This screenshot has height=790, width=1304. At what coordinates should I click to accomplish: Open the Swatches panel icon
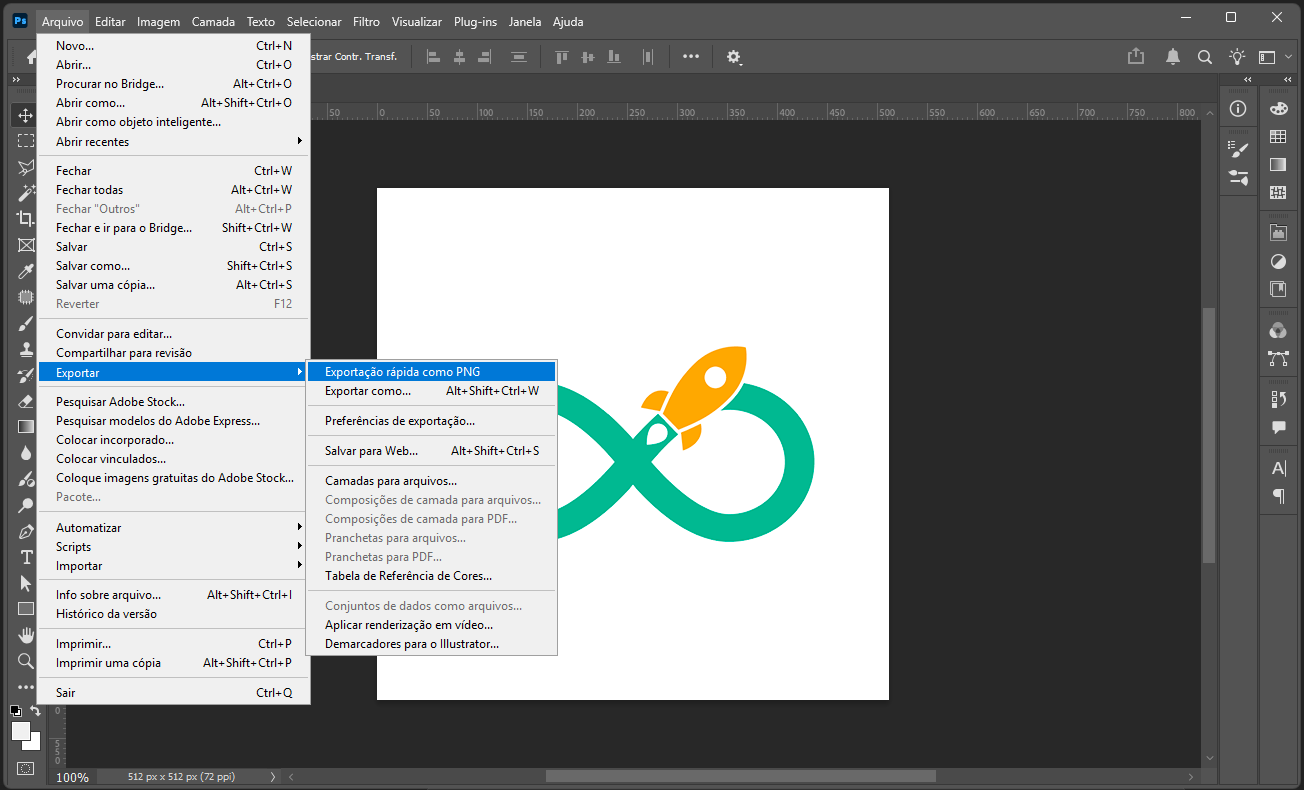(x=1278, y=137)
